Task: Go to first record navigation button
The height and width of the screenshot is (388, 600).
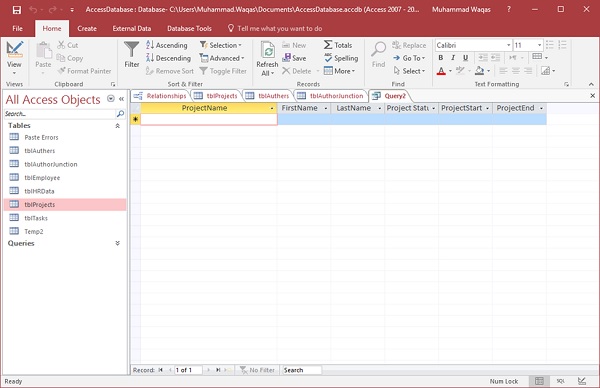Action: (160, 370)
